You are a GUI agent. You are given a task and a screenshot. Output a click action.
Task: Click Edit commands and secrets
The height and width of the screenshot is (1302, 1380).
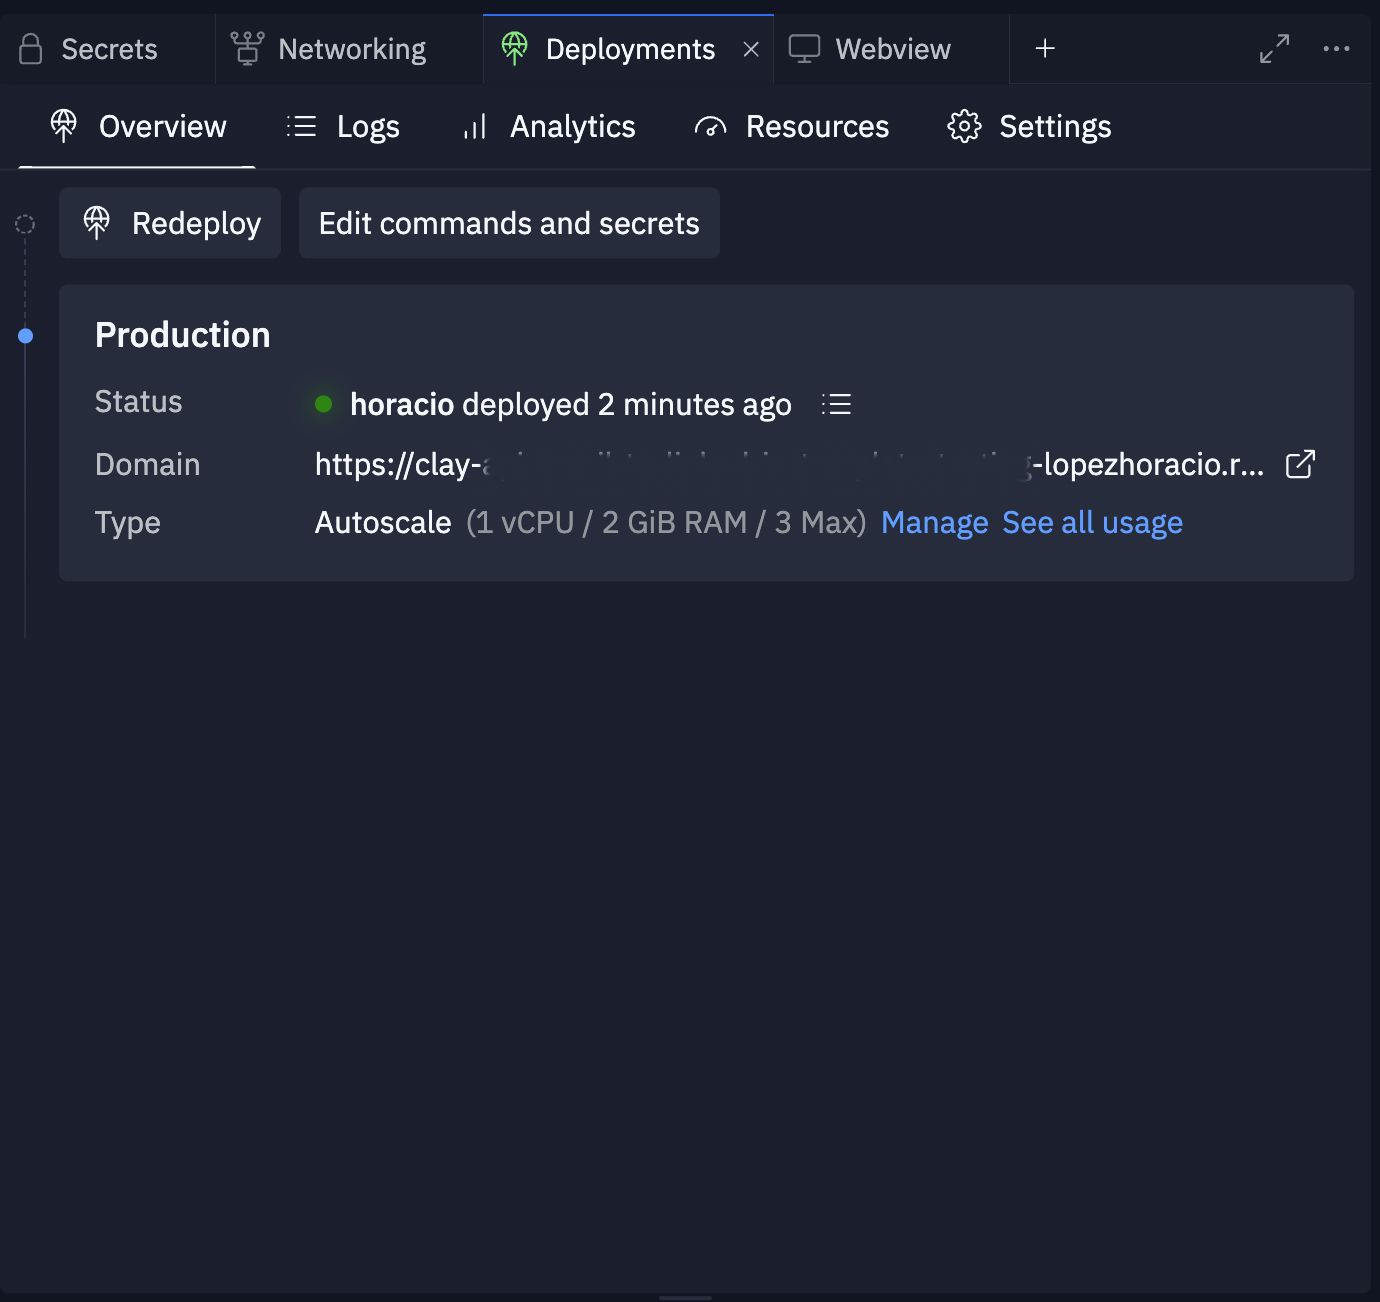(509, 223)
